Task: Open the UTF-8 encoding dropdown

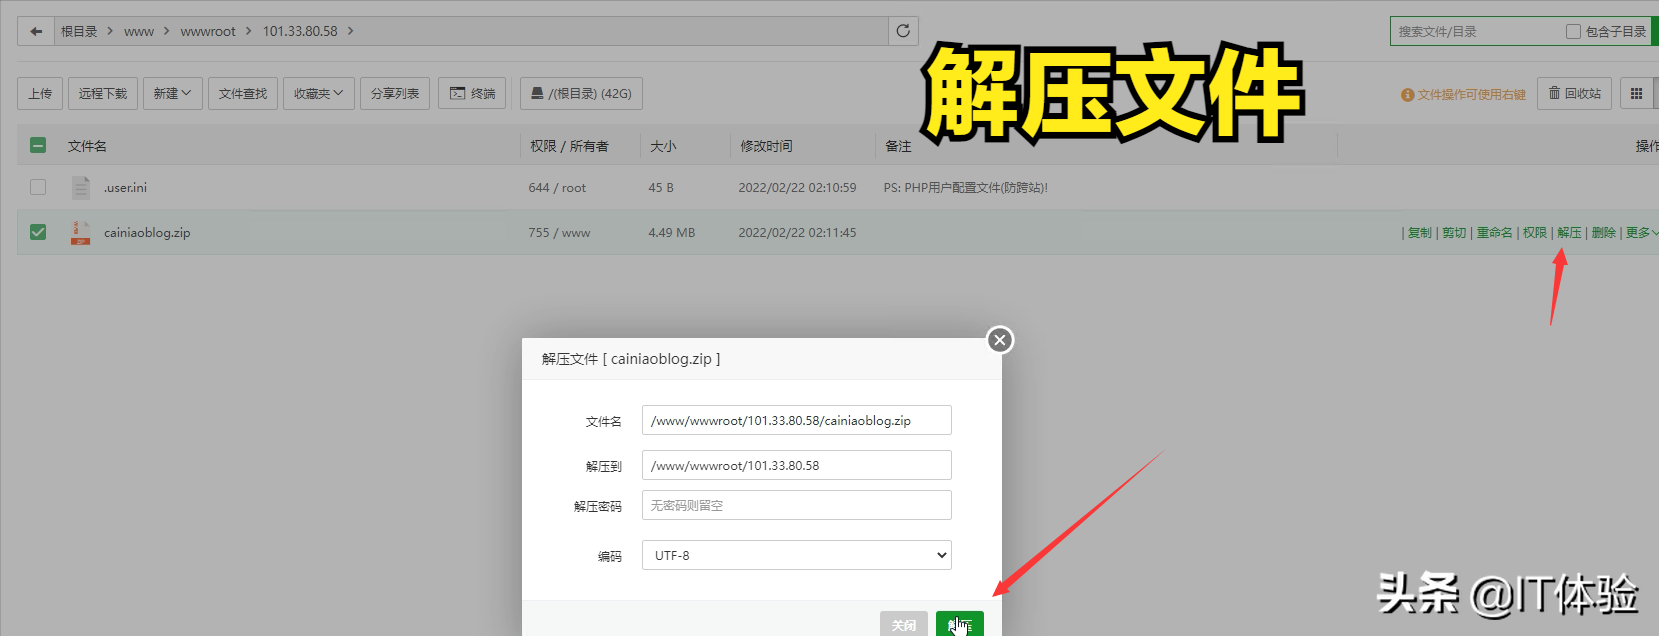Action: point(796,555)
